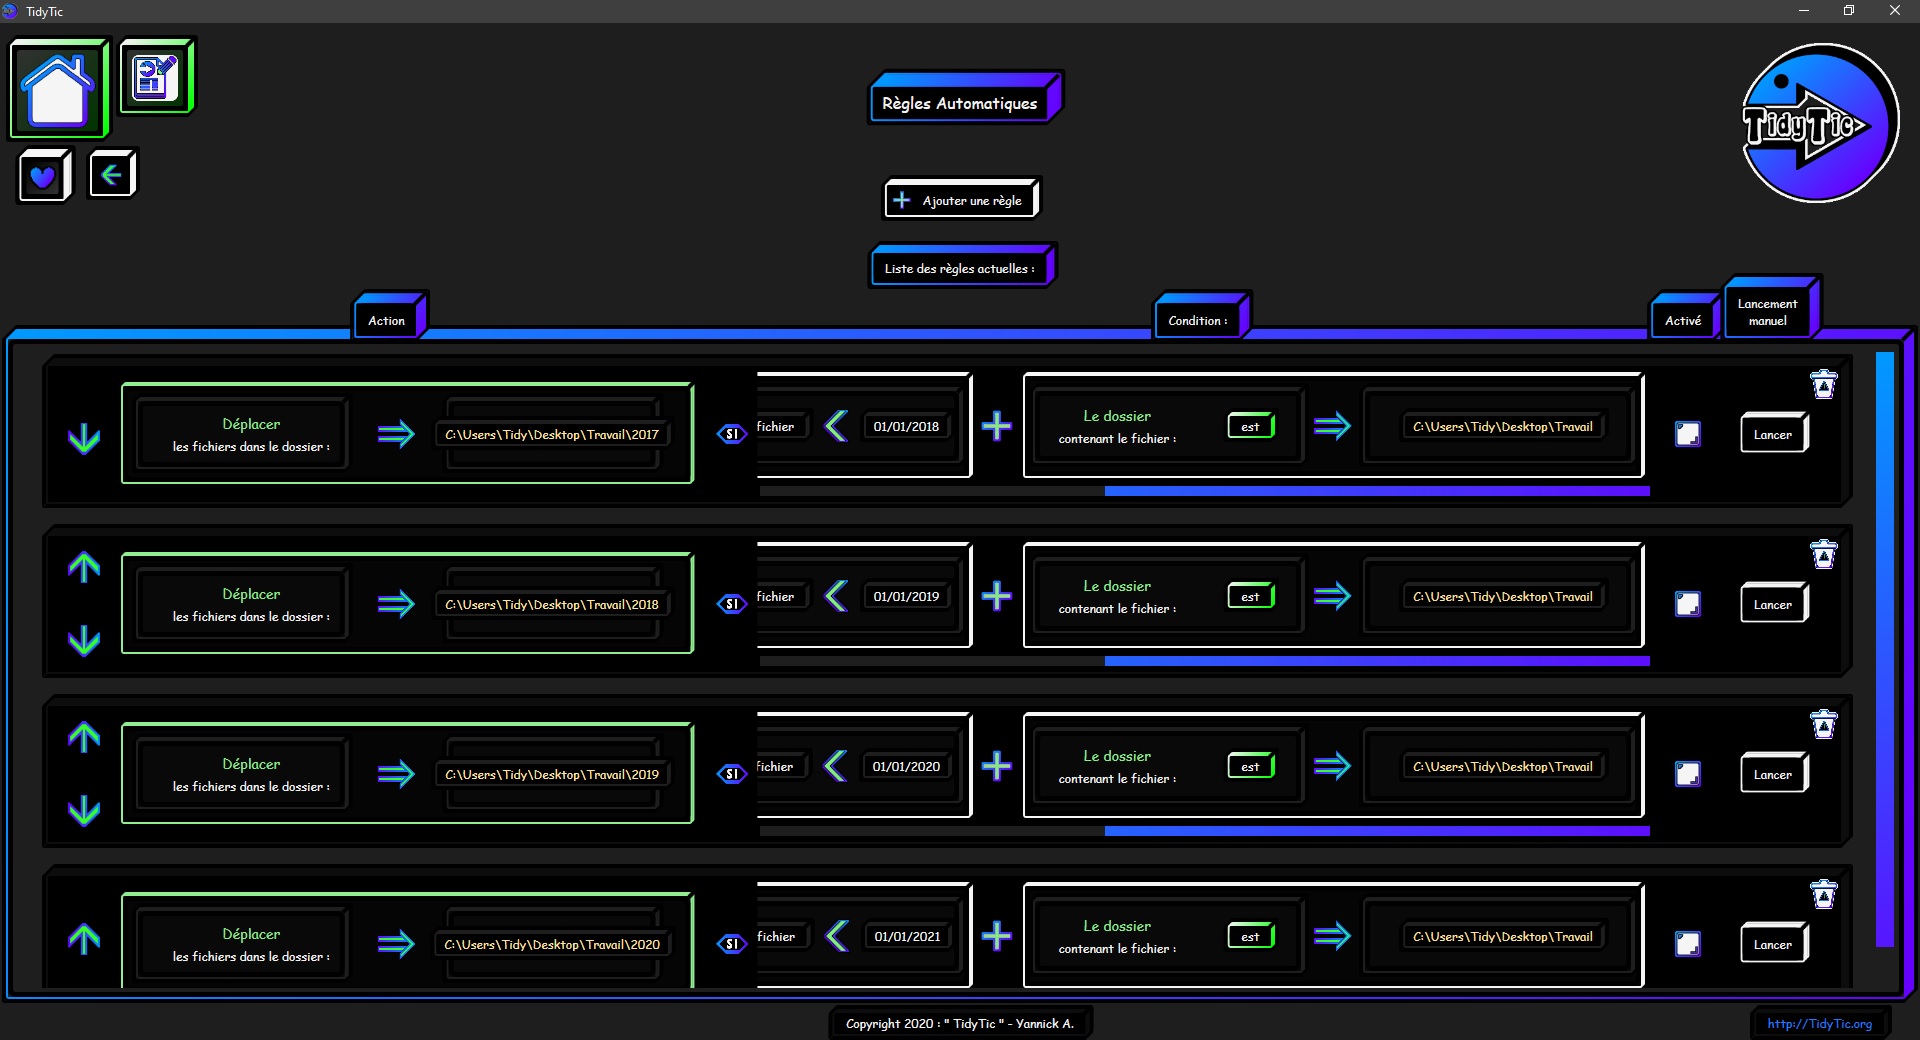Delete the Travail\2020 rule with trash icon

point(1824,895)
